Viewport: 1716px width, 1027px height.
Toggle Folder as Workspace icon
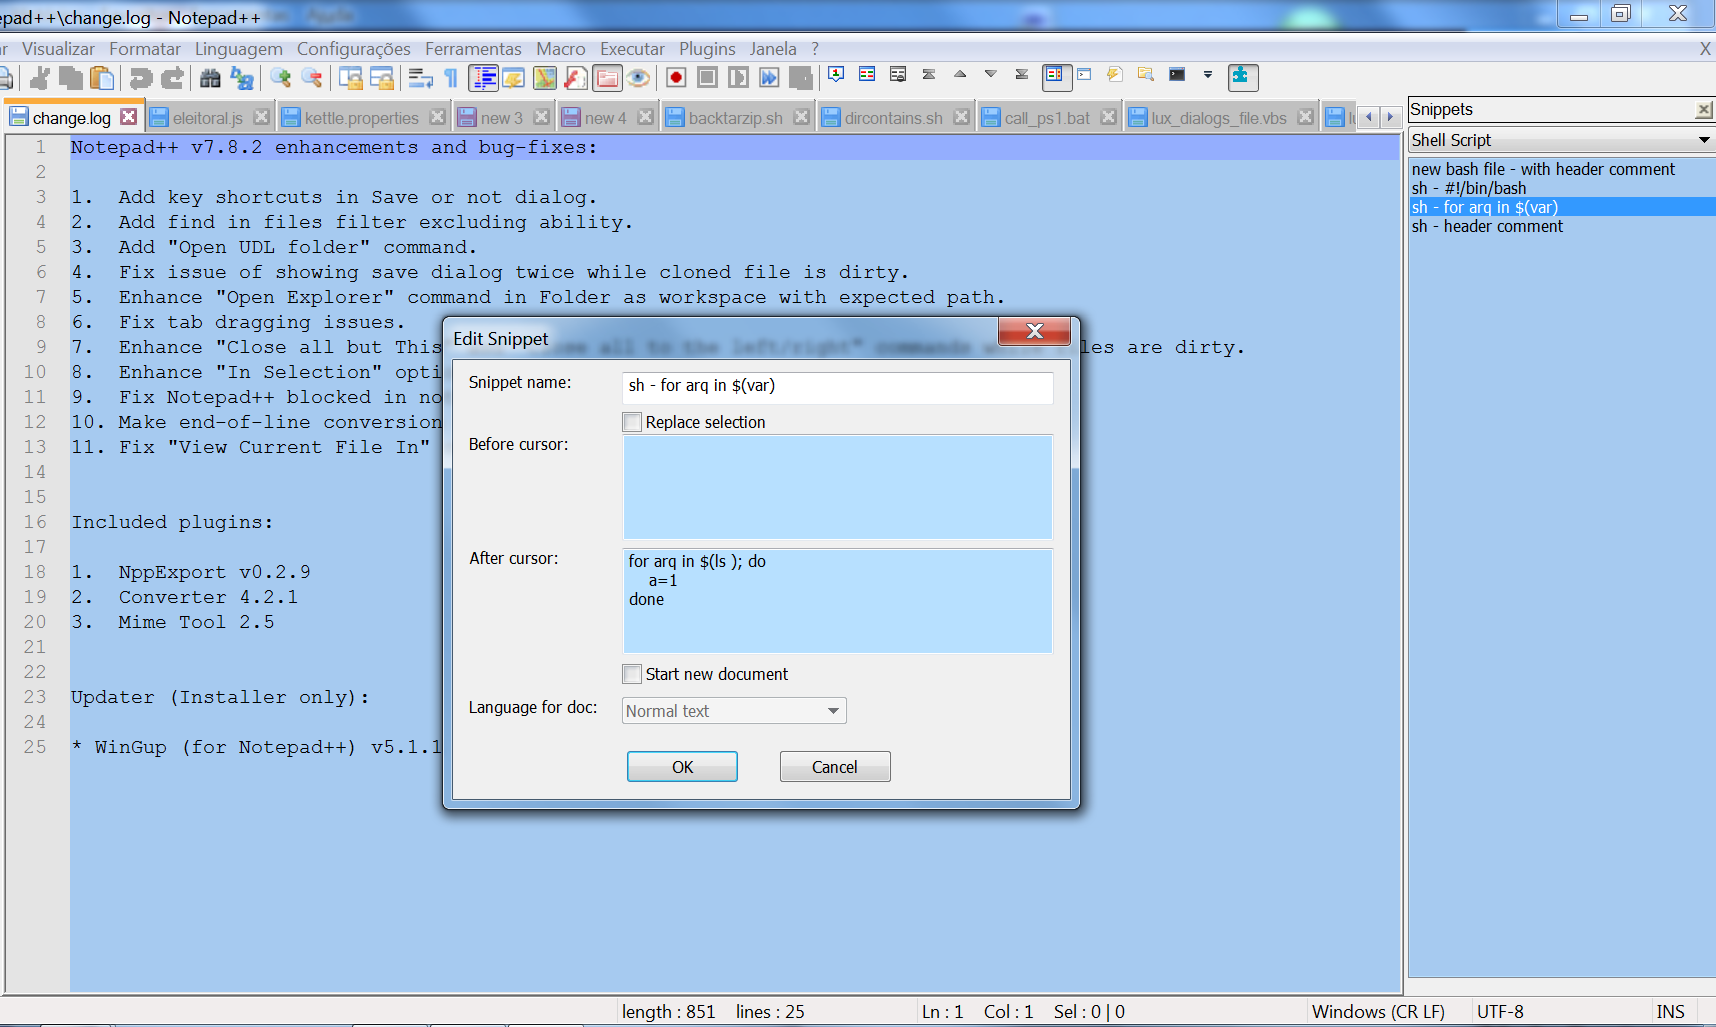point(607,78)
